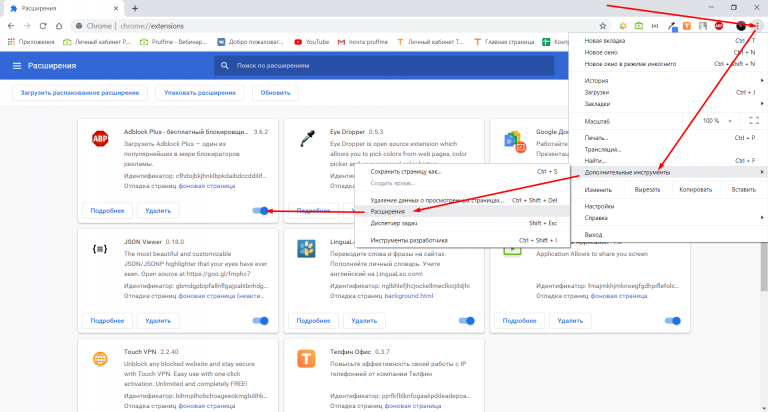768x412 pixels.
Task: Click Удалить for LinguaLeo extension
Action: (x=364, y=321)
